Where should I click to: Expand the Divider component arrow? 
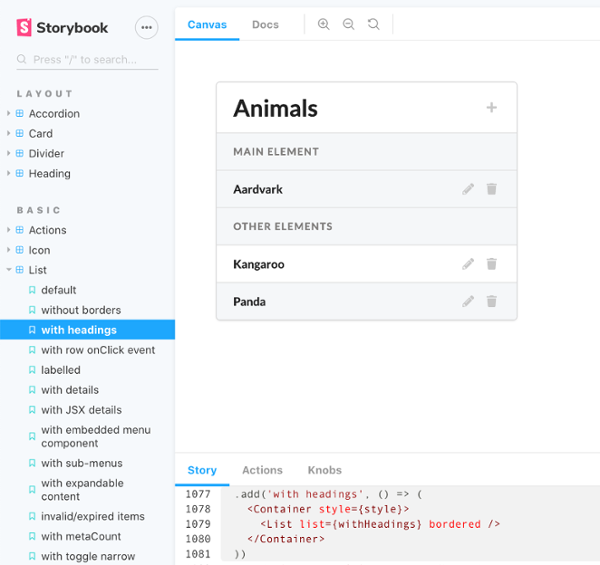(x=8, y=153)
